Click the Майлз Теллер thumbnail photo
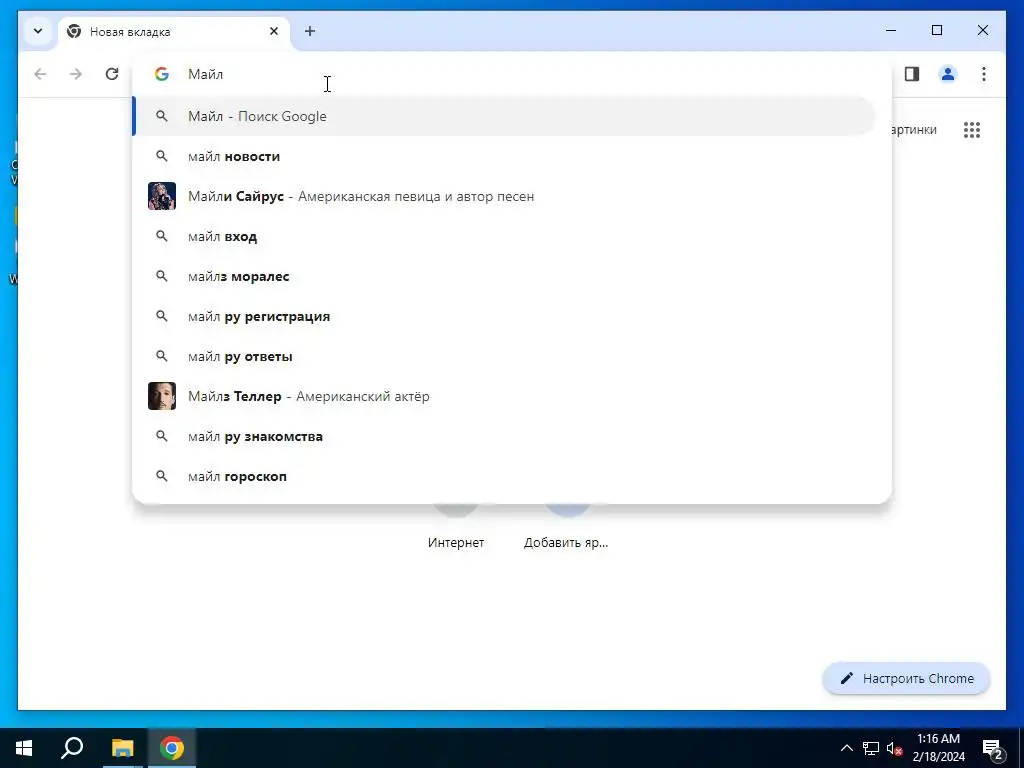1024x768 pixels. [162, 396]
